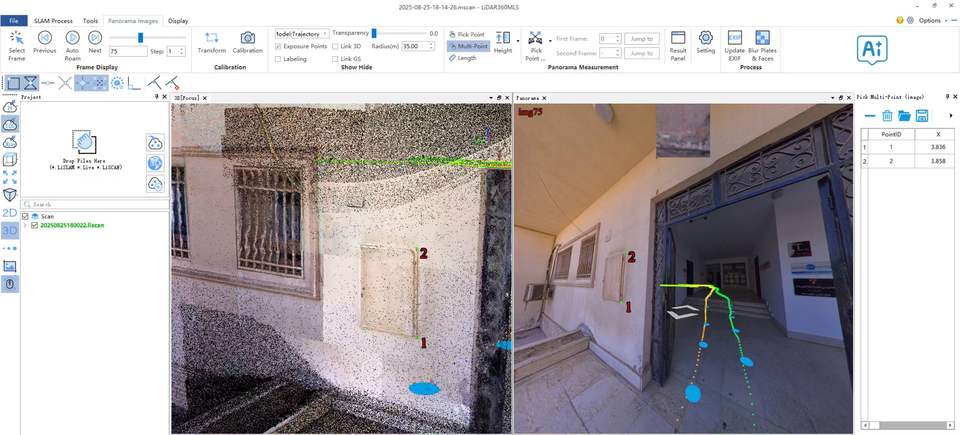This screenshot has width=960, height=435.
Task: Enable the Link GS checkbox
Action: 336,59
